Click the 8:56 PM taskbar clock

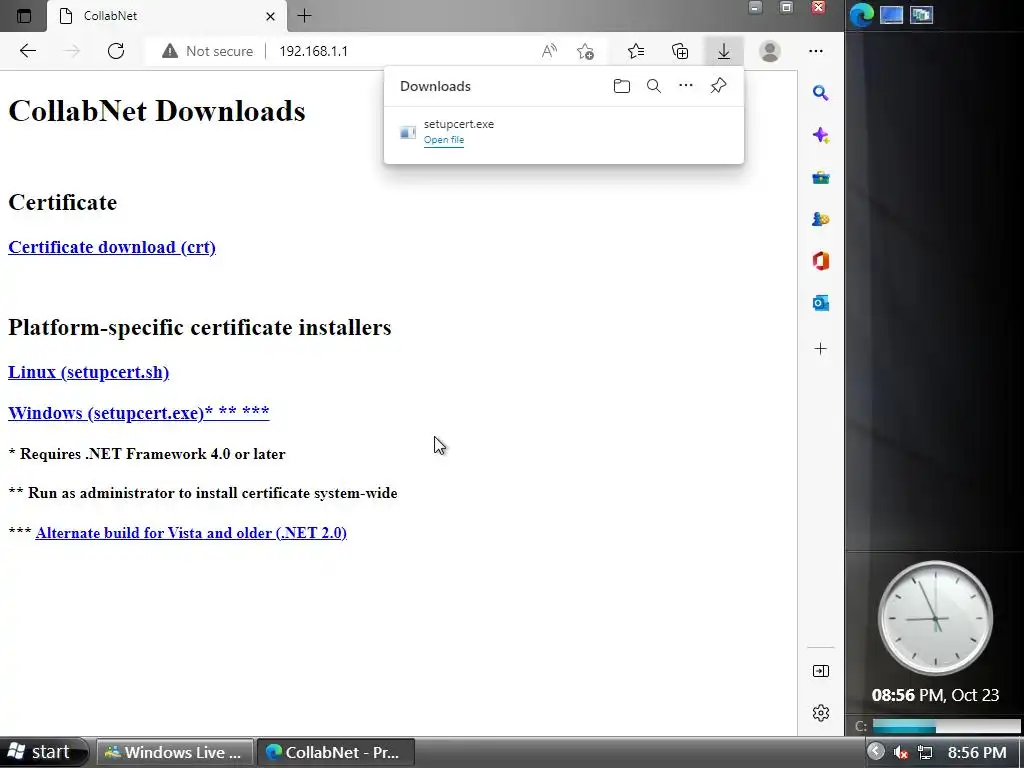point(977,753)
